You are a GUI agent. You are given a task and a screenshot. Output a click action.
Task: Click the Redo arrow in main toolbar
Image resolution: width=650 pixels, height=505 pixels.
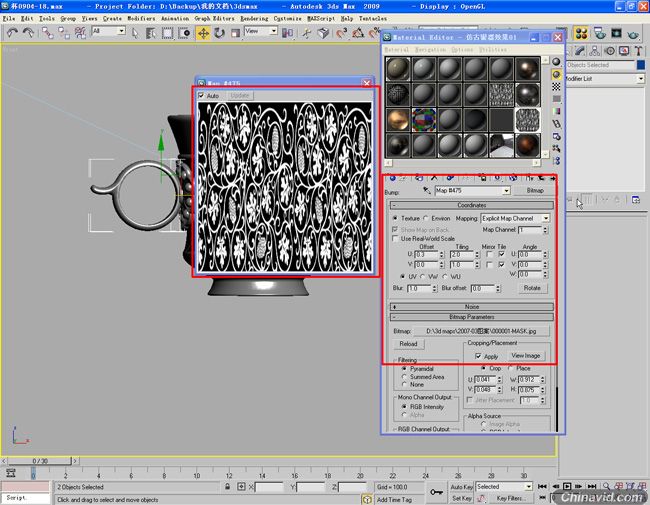[x=28, y=33]
